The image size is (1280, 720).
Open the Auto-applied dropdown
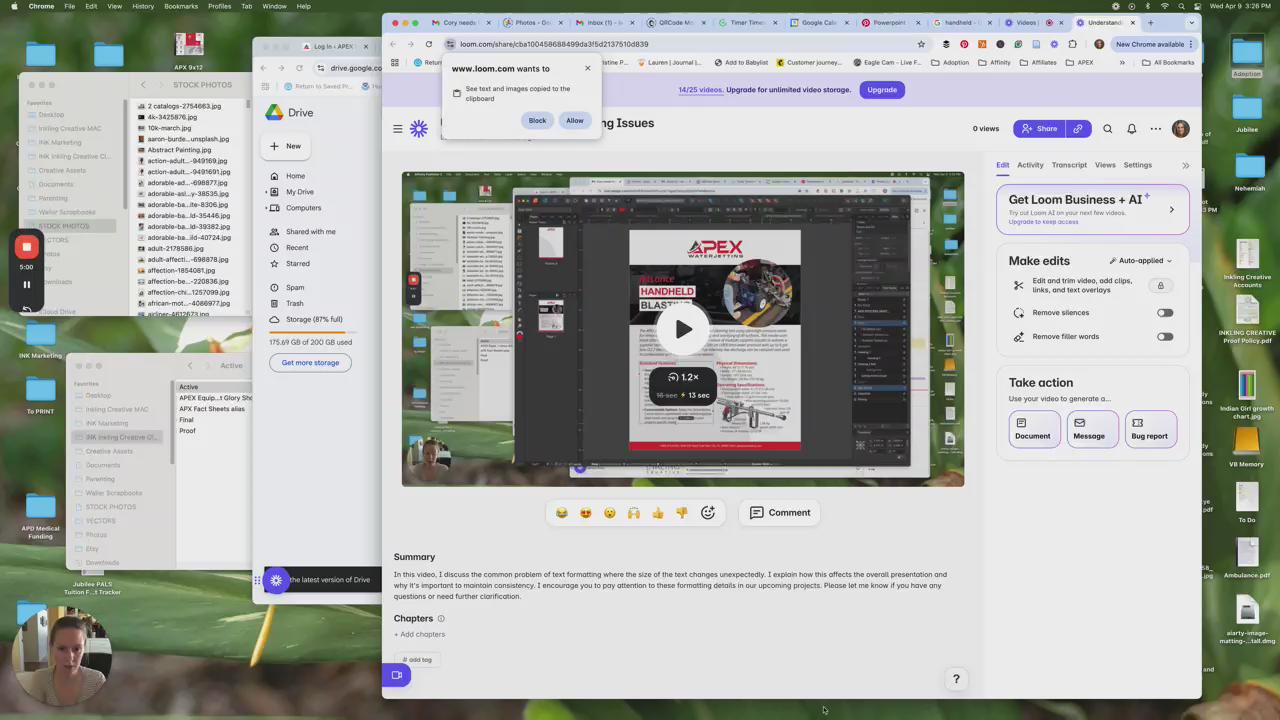[1141, 261]
